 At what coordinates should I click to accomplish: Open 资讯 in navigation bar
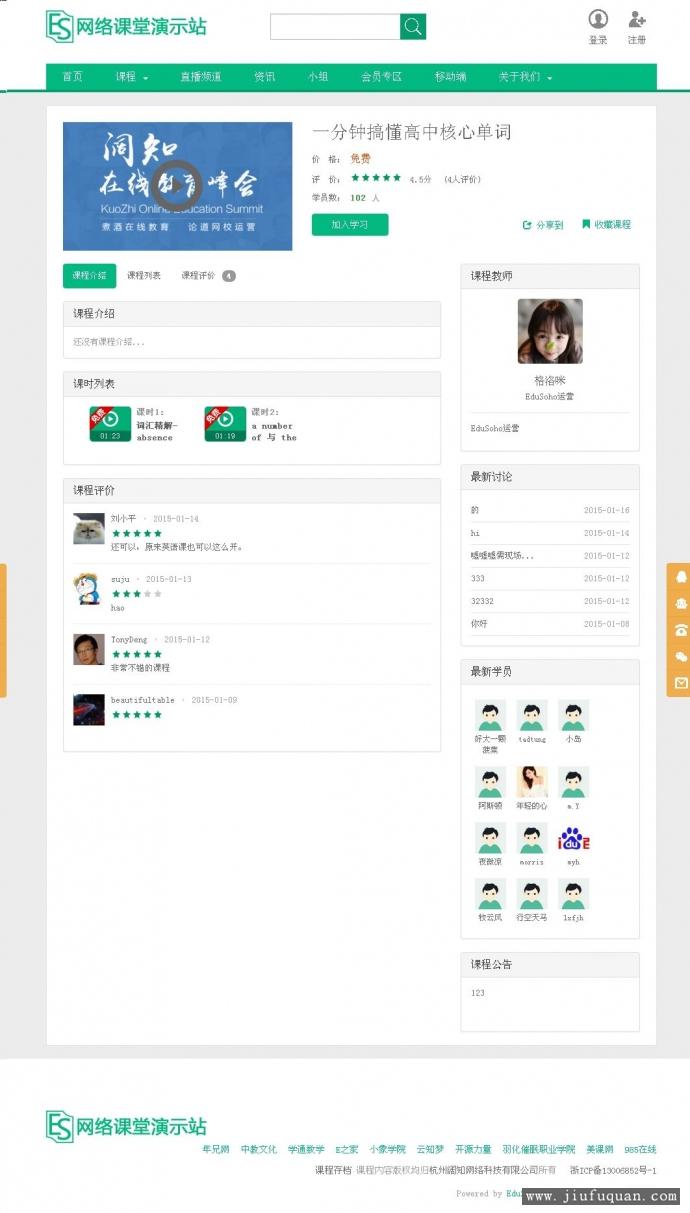tap(264, 77)
